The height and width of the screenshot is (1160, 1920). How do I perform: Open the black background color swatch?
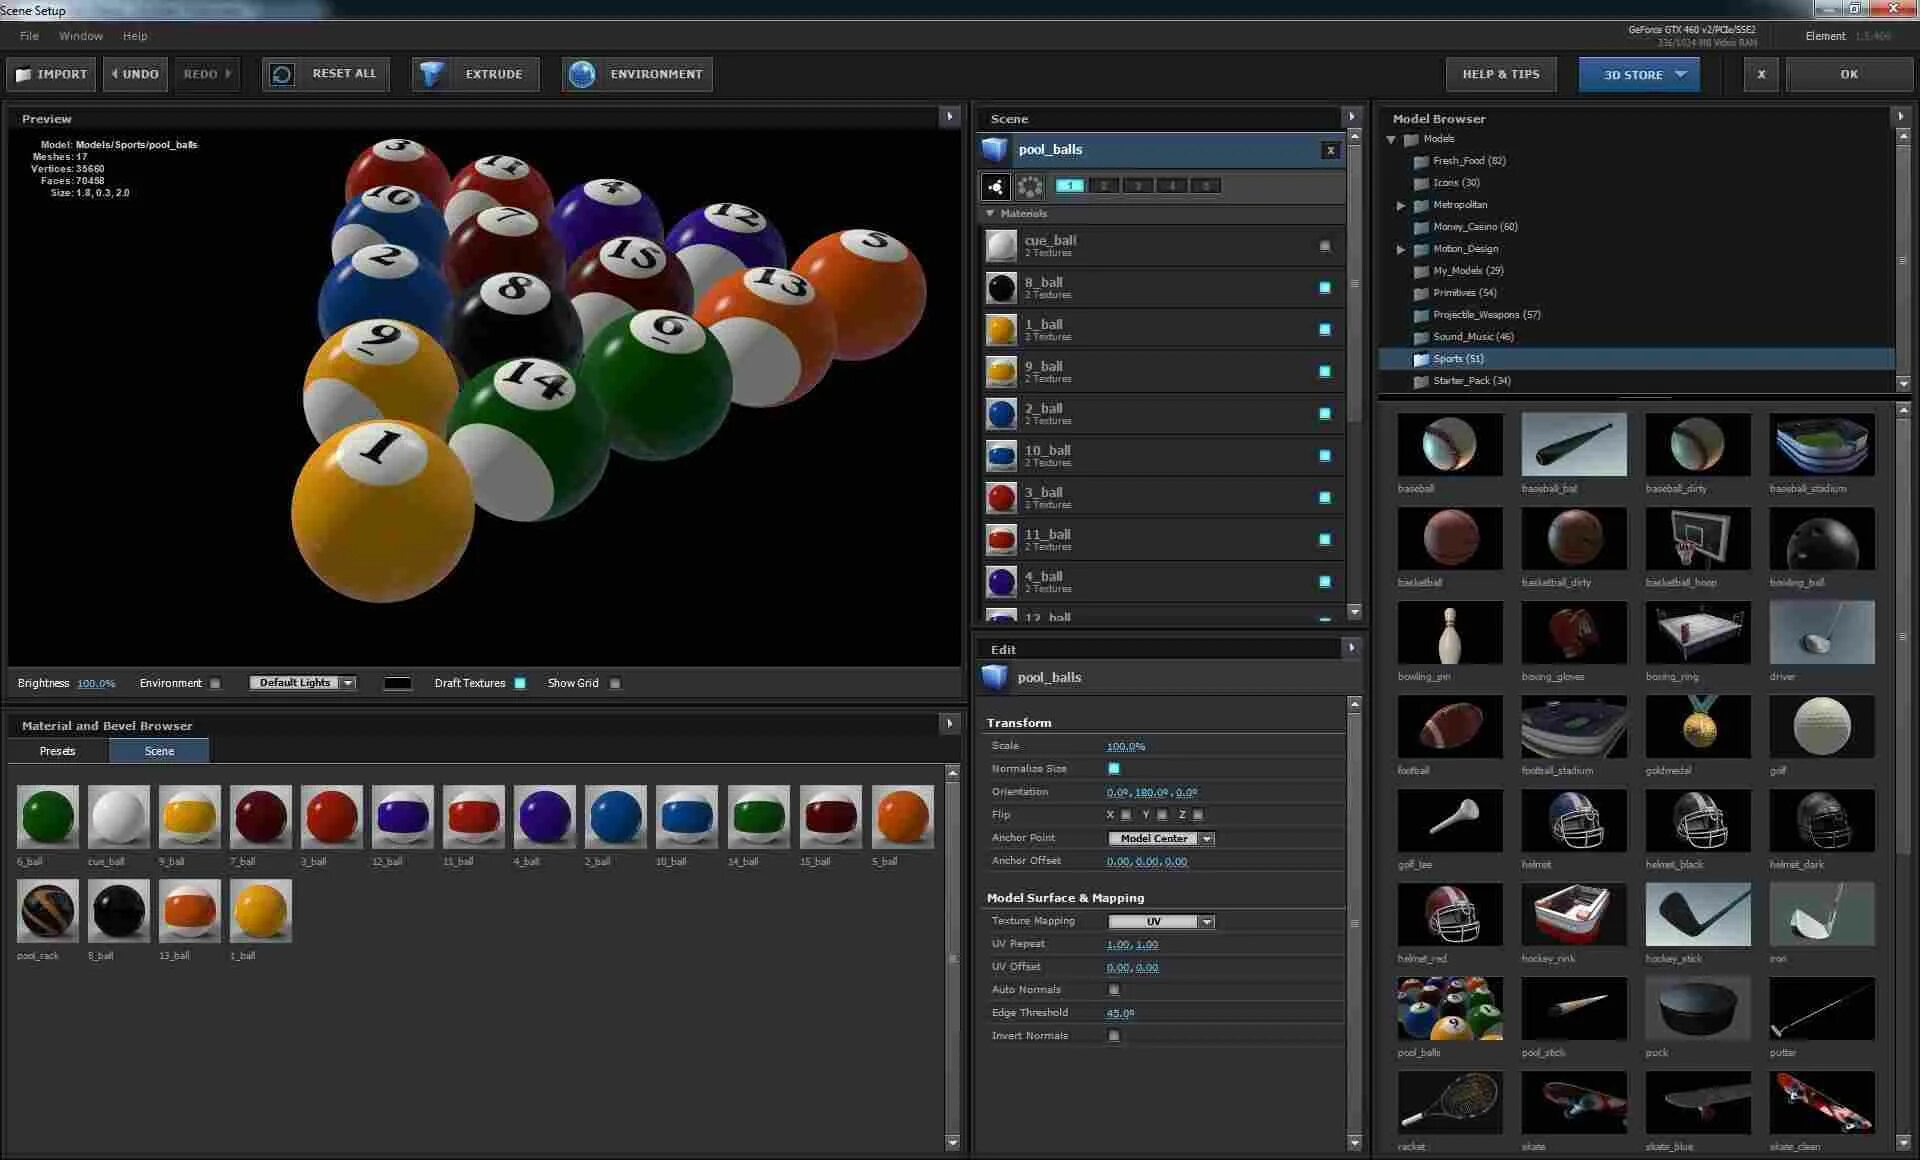pyautogui.click(x=398, y=684)
